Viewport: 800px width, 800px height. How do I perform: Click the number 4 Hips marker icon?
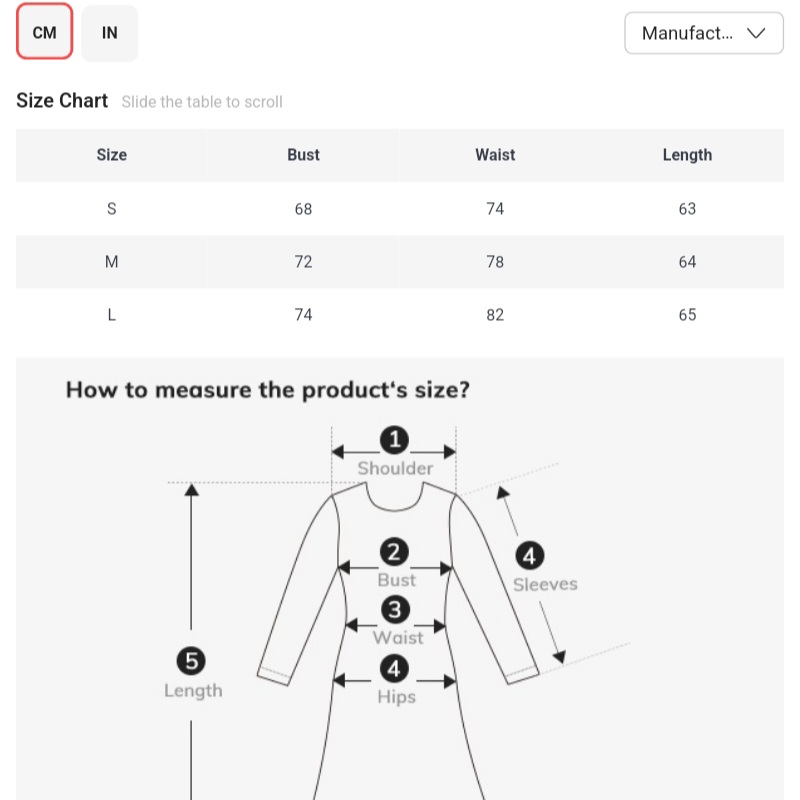click(x=395, y=668)
